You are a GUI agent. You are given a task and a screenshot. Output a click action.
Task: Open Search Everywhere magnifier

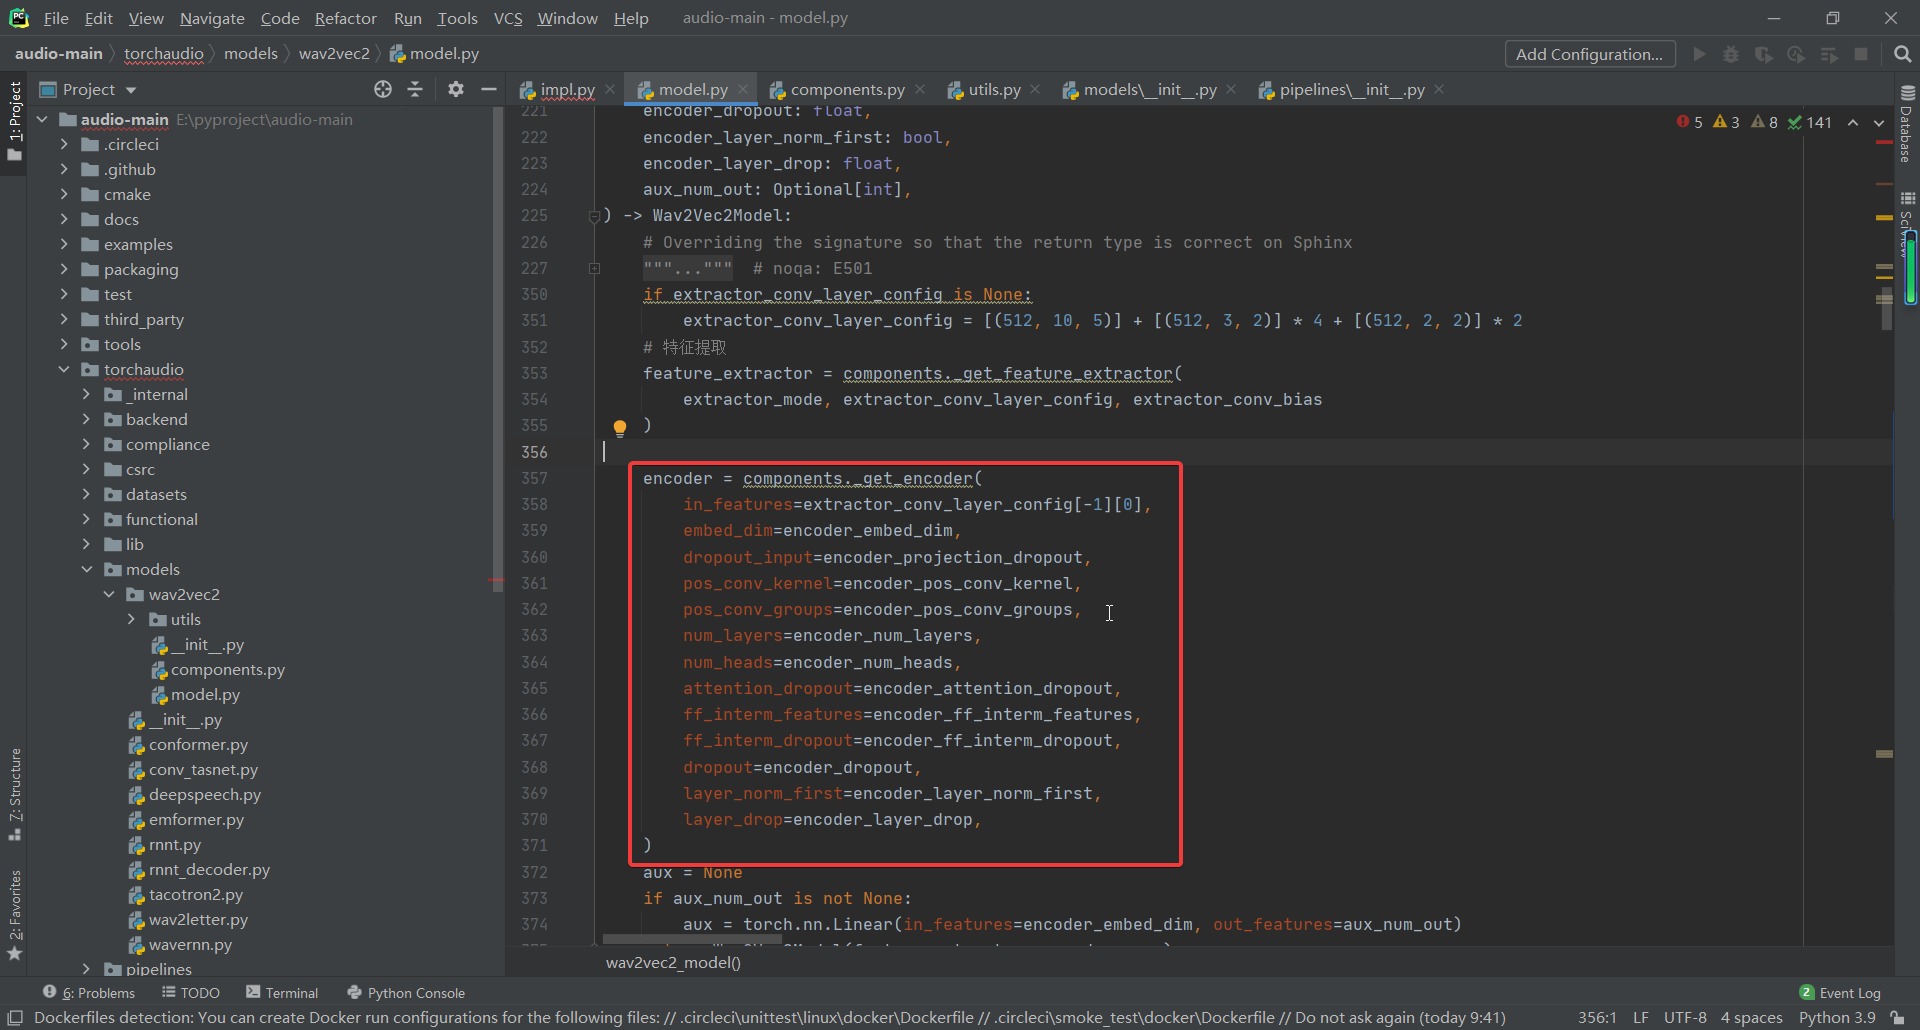[1903, 54]
